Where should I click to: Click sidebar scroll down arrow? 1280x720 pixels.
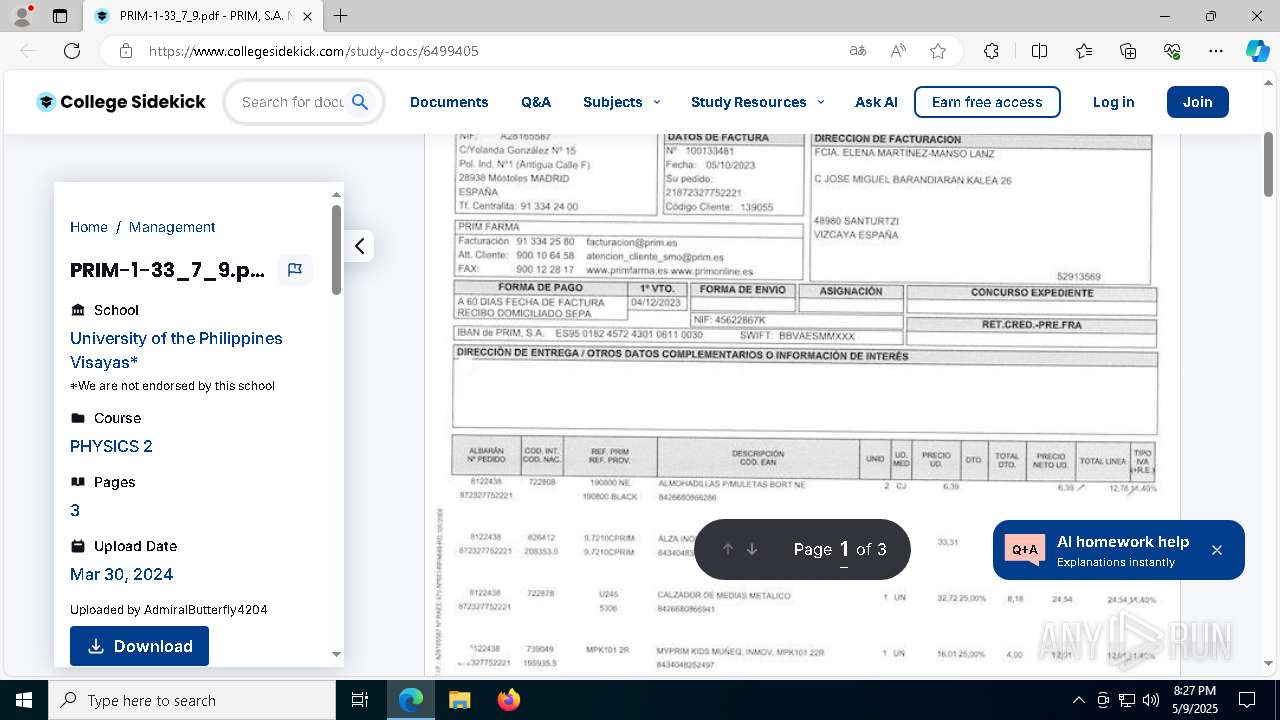tap(336, 655)
